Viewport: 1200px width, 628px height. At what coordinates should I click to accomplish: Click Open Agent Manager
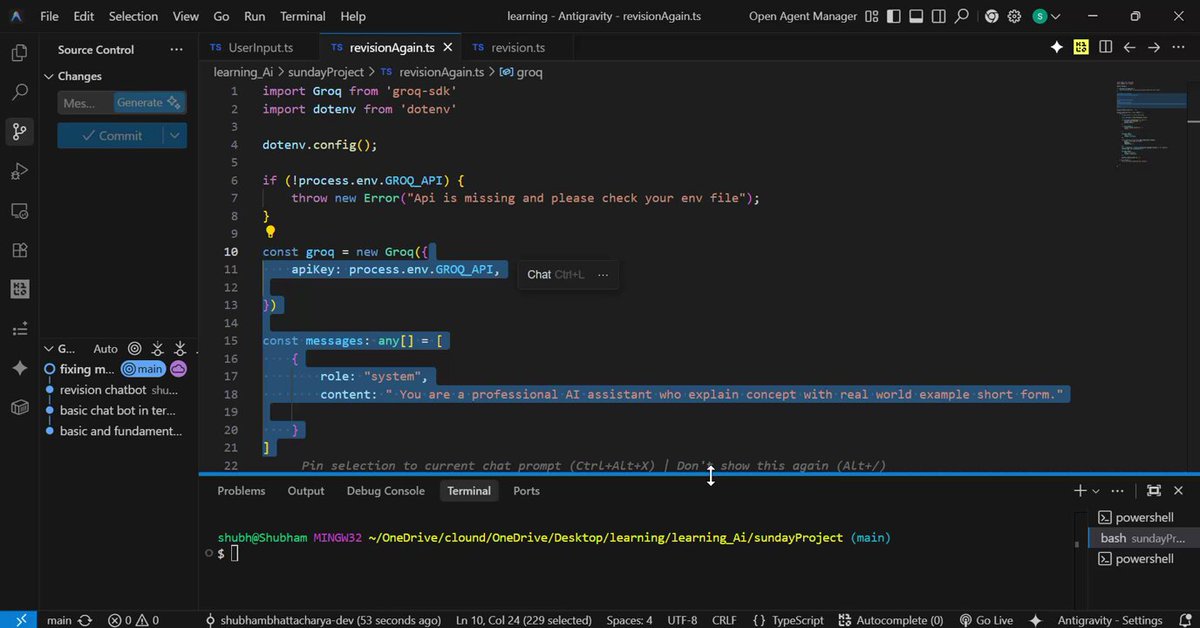coord(803,16)
